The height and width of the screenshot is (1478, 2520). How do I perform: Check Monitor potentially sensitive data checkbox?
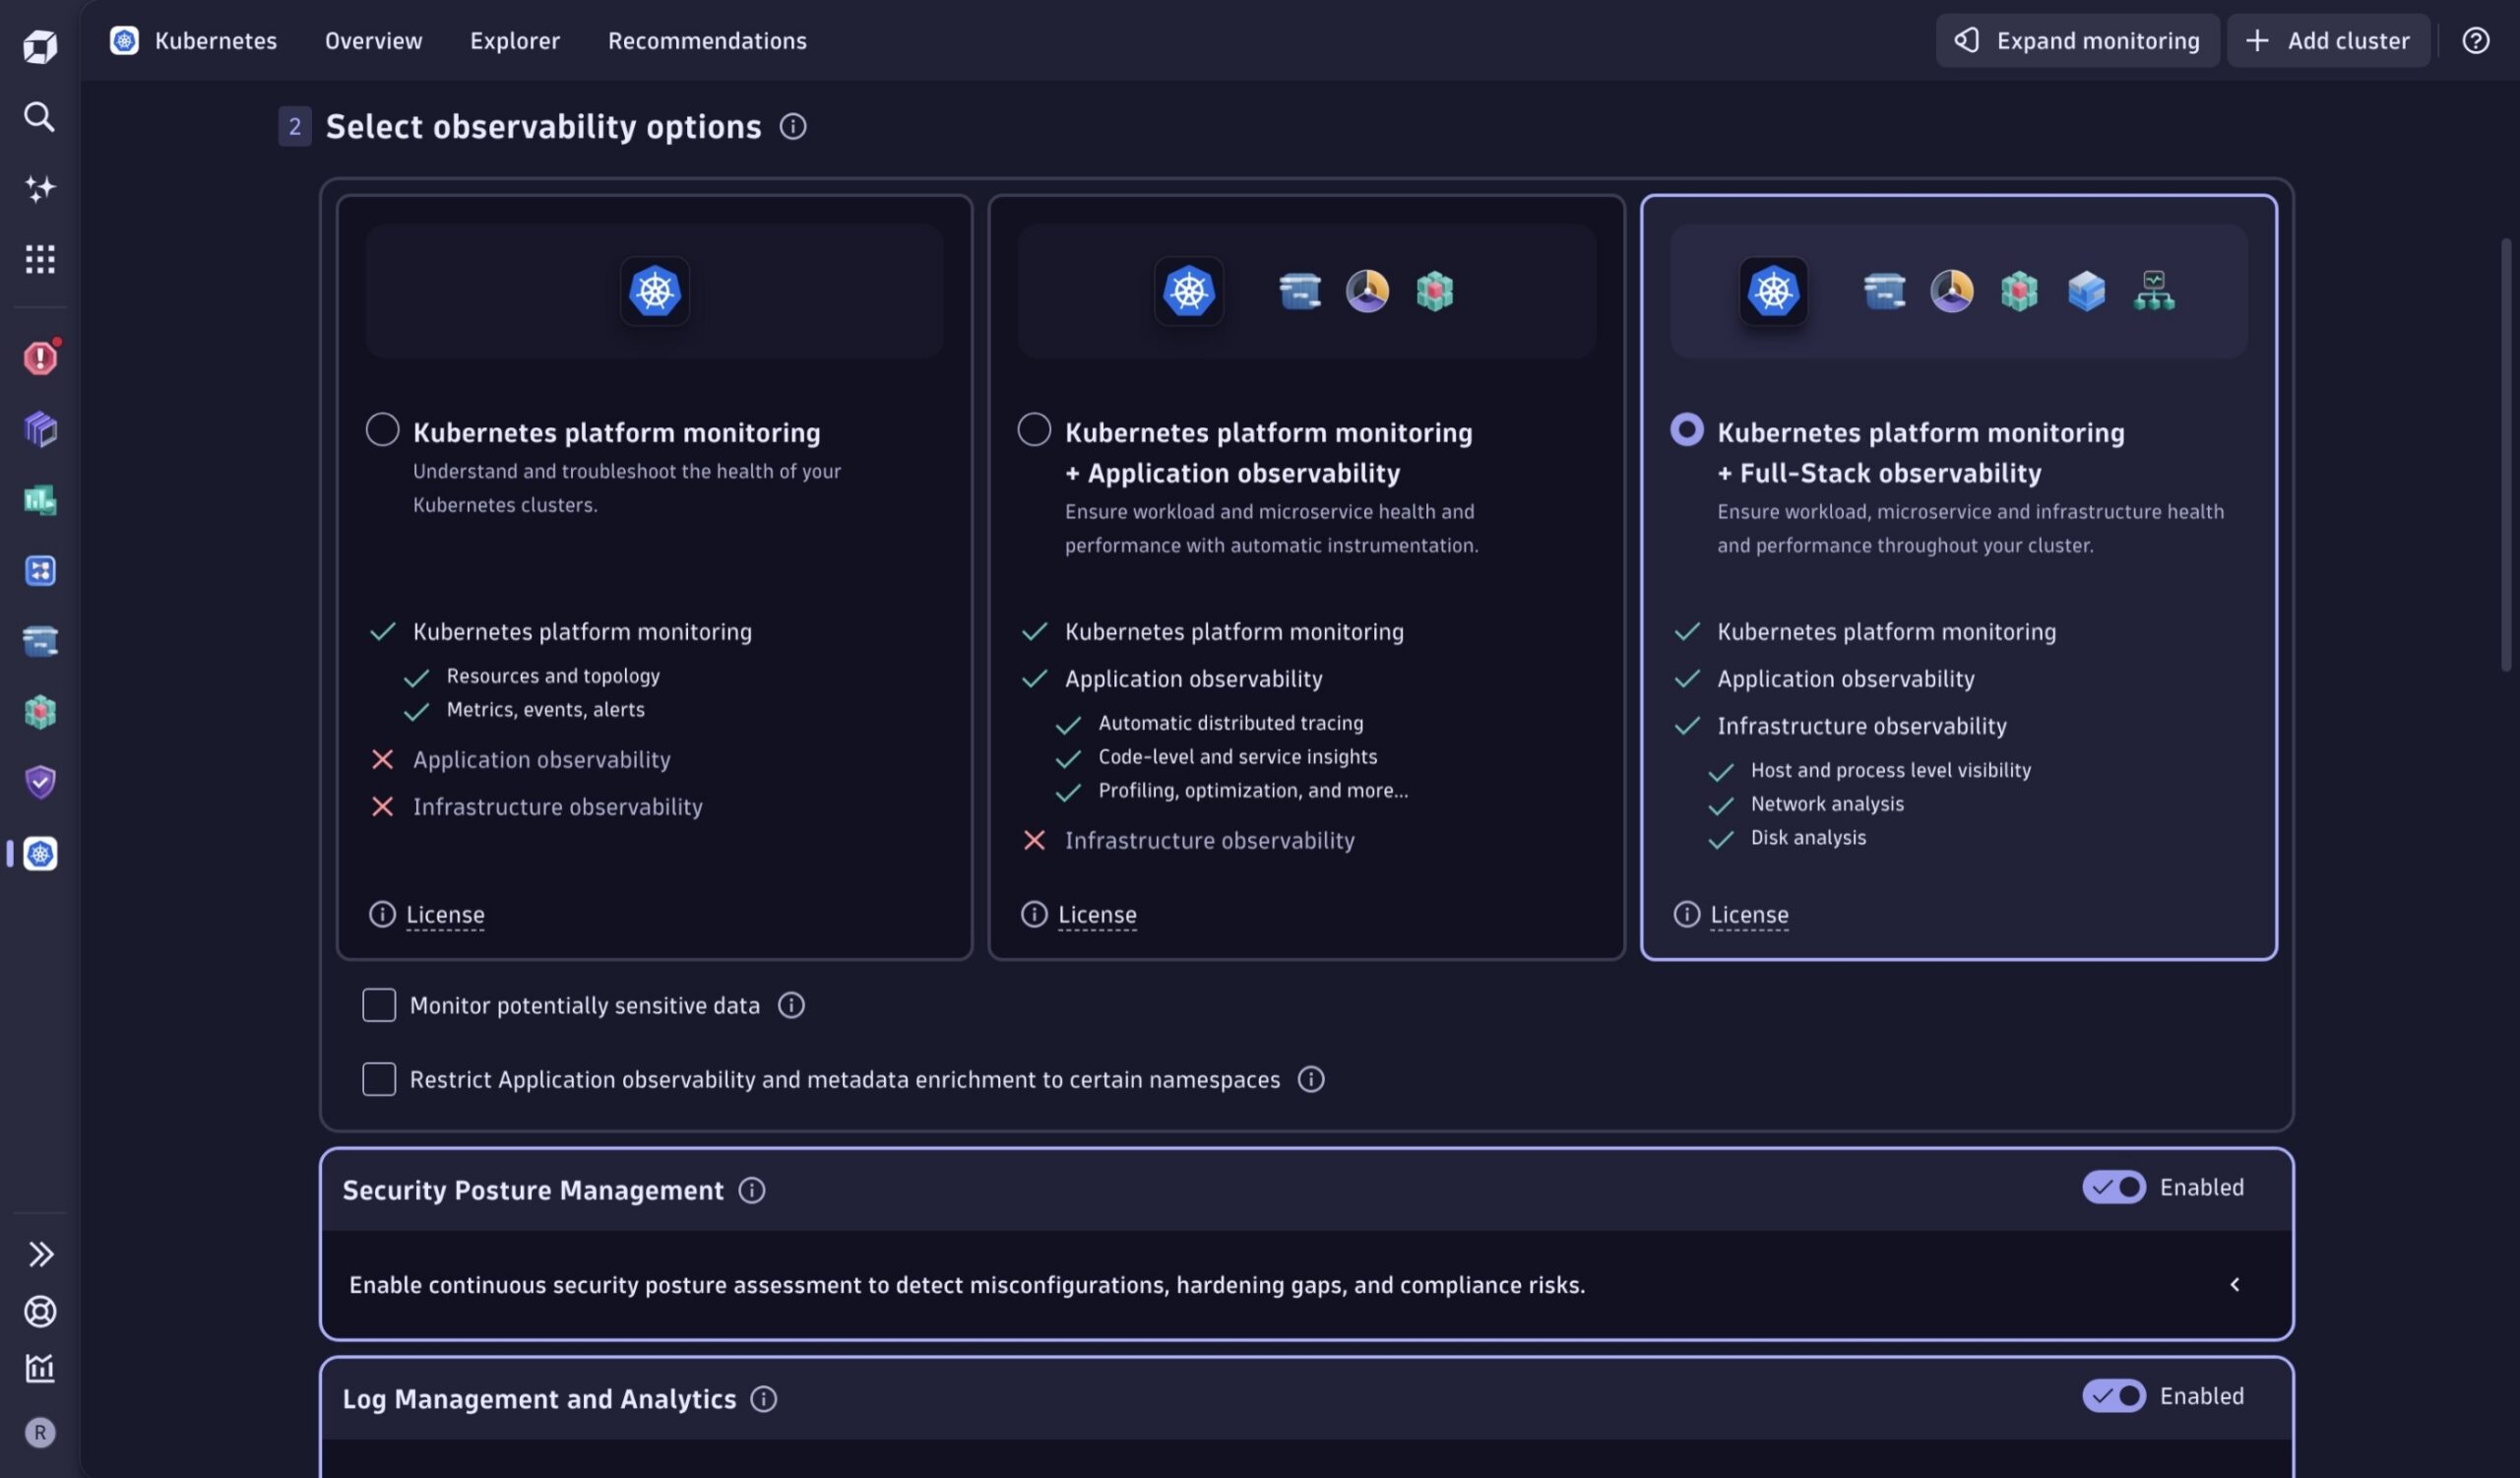coord(379,1005)
